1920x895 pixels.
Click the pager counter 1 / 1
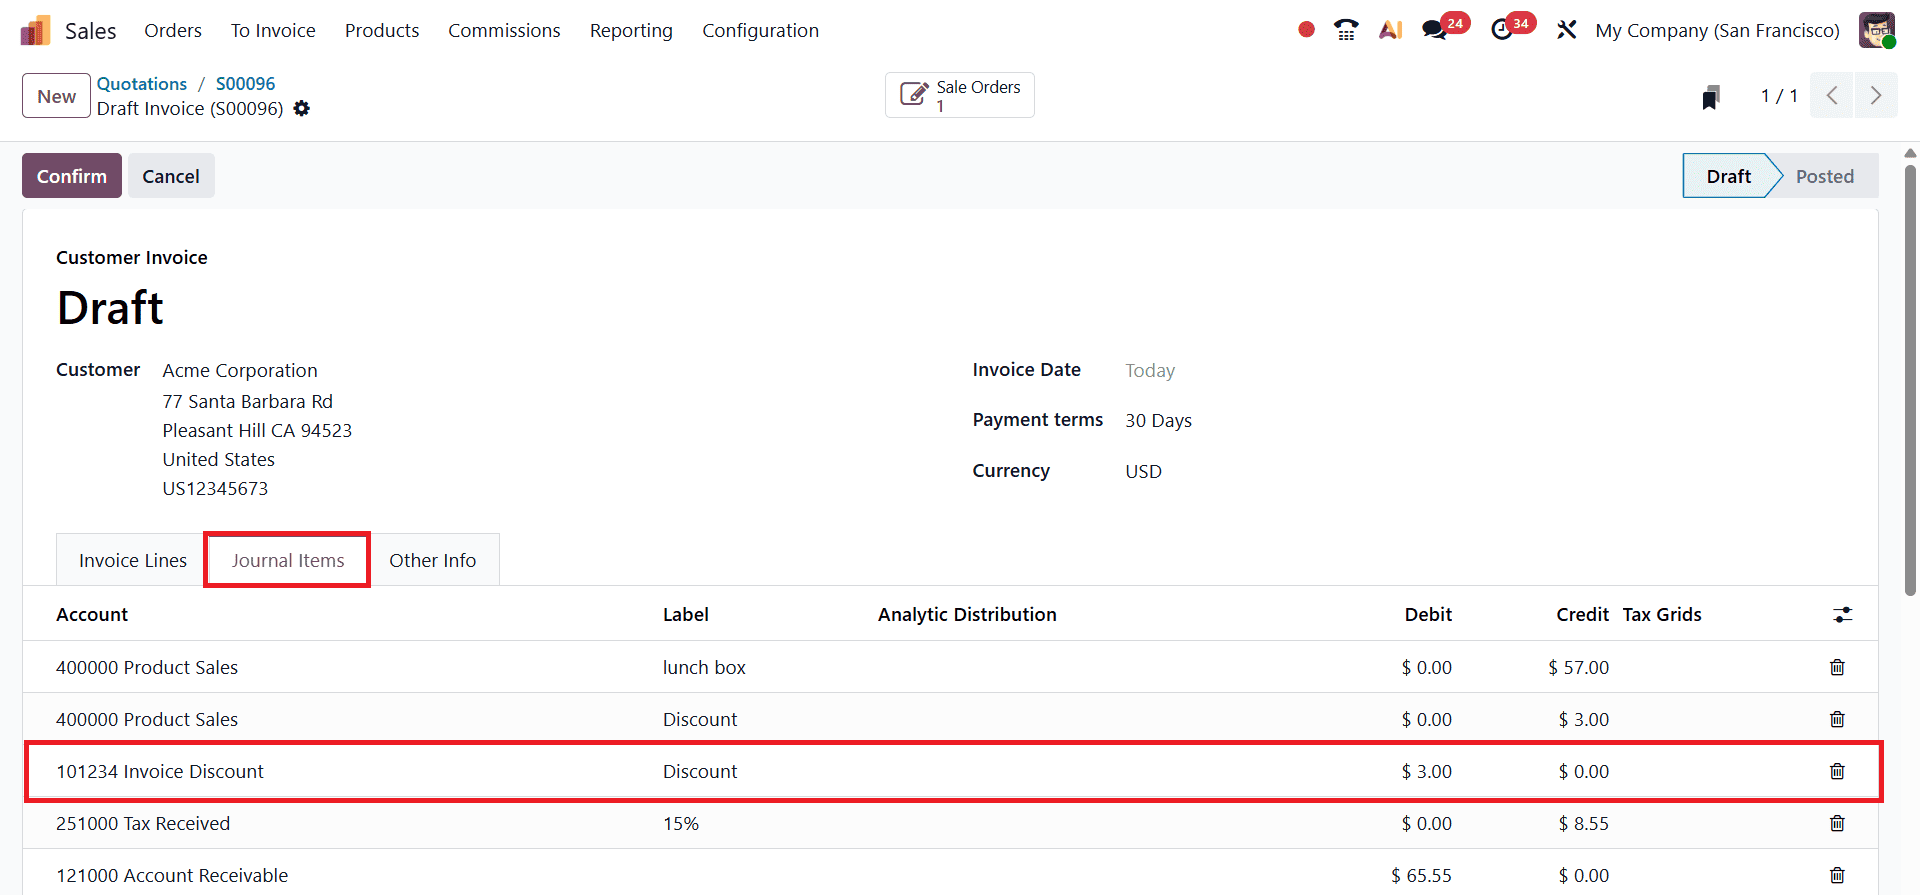click(x=1779, y=96)
